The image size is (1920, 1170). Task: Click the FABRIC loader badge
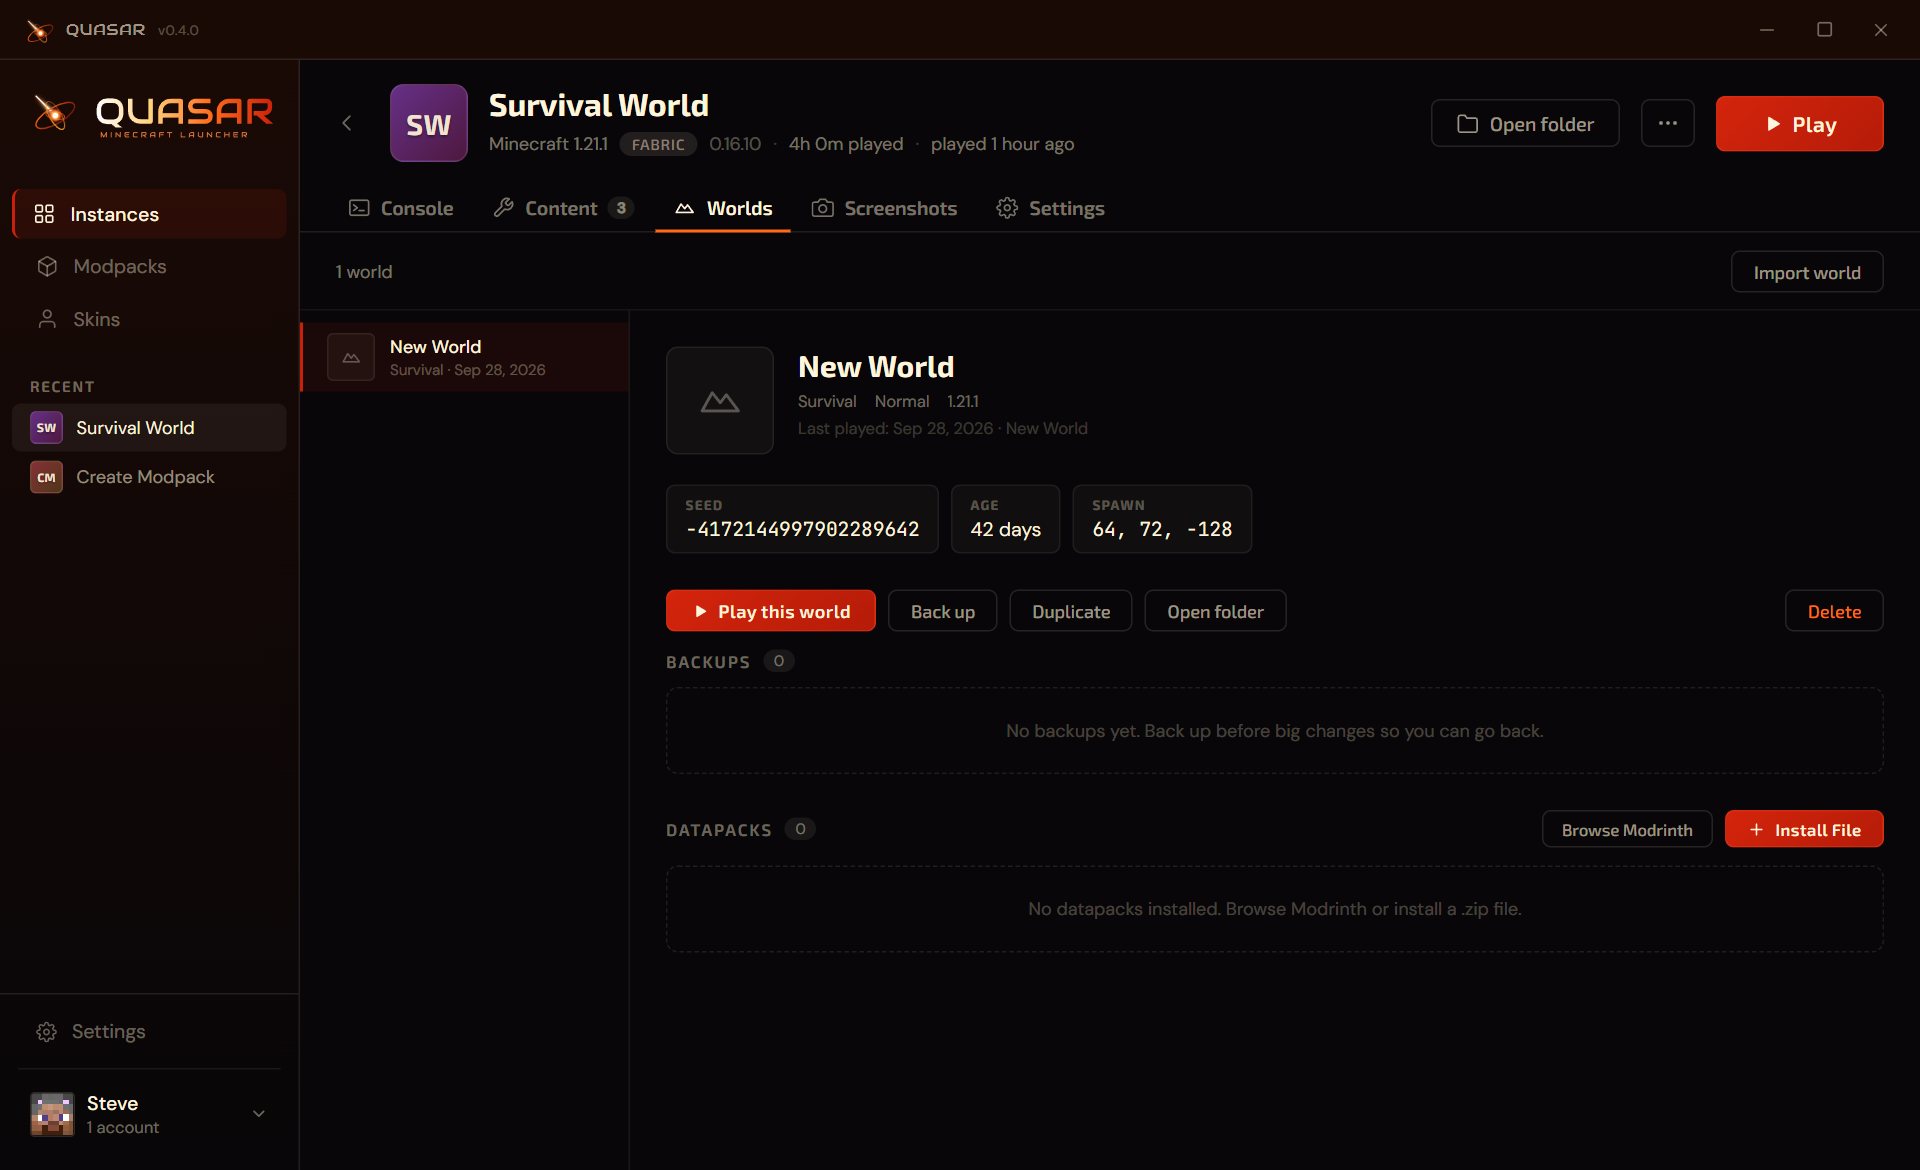[x=658, y=144]
